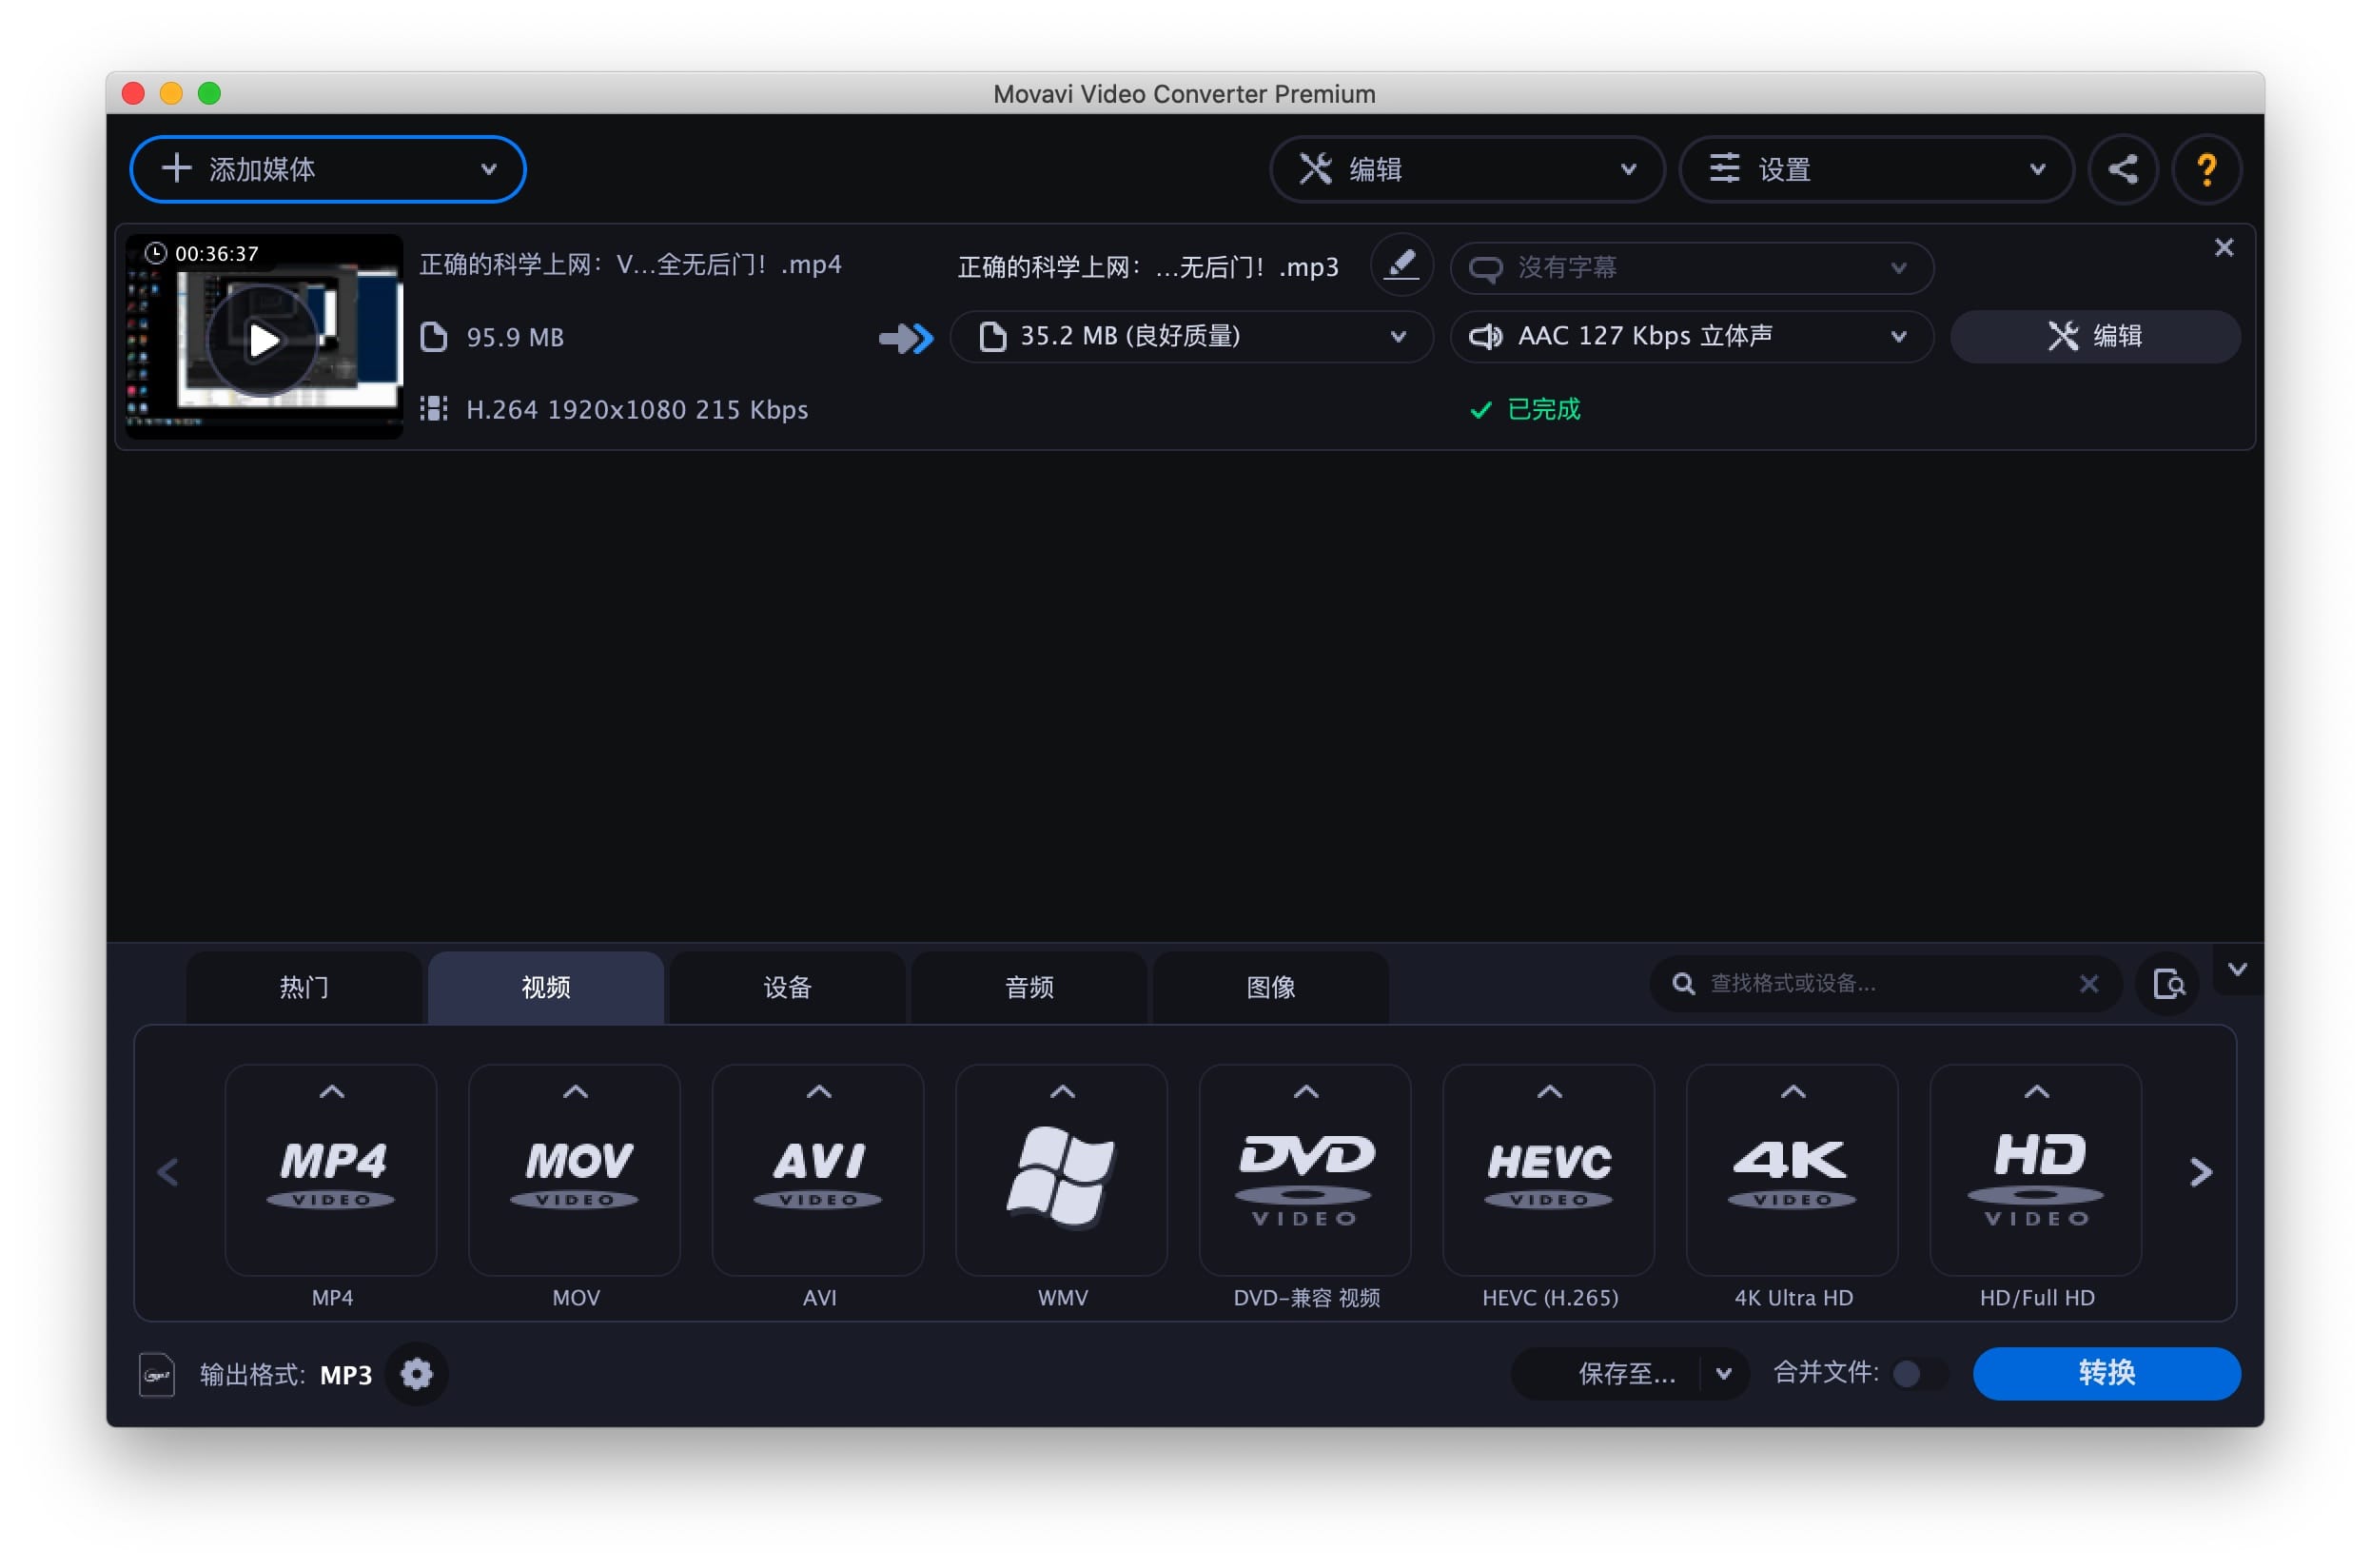Image resolution: width=2371 pixels, height=1568 pixels.
Task: Select the 4K Ultra HD format icon
Action: [x=1792, y=1170]
